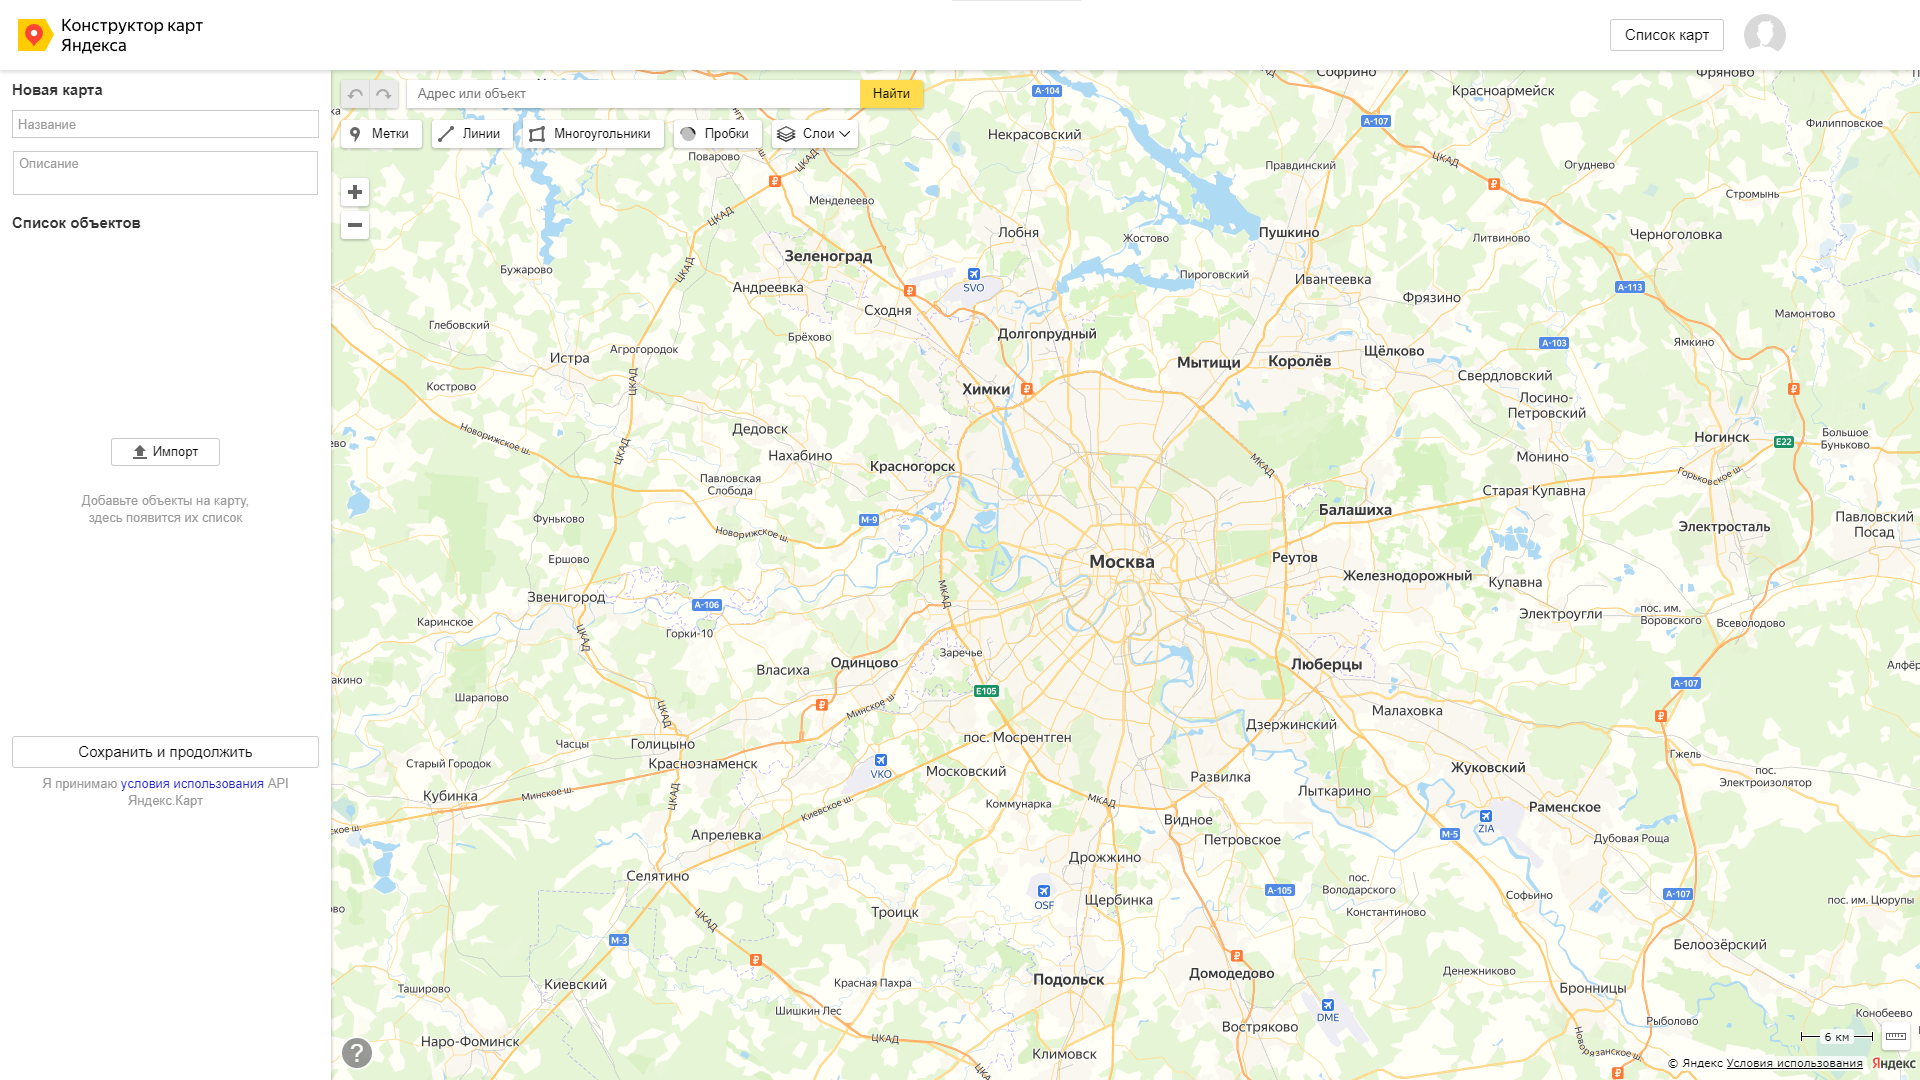Image resolution: width=1920 pixels, height=1080 pixels.
Task: Click the OSF airport icon
Action: 1044,891
